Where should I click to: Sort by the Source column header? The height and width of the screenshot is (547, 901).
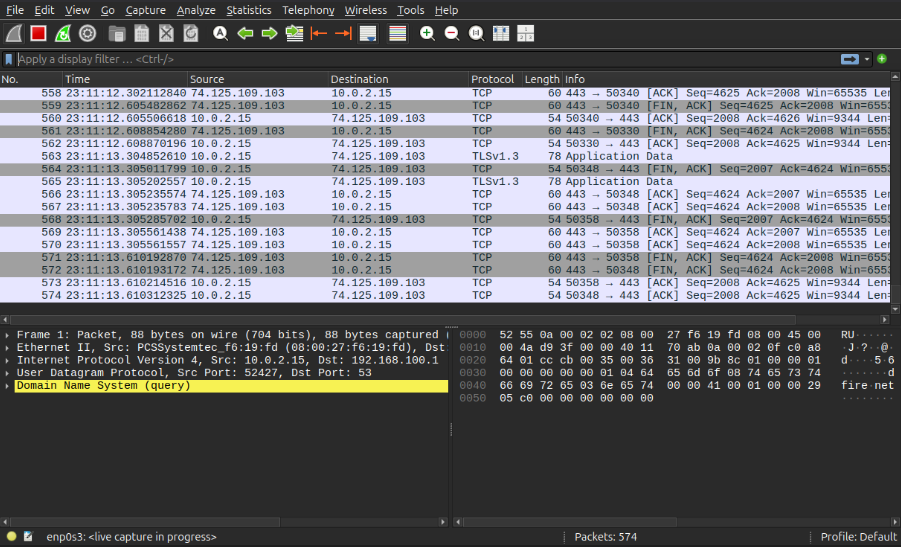click(258, 79)
